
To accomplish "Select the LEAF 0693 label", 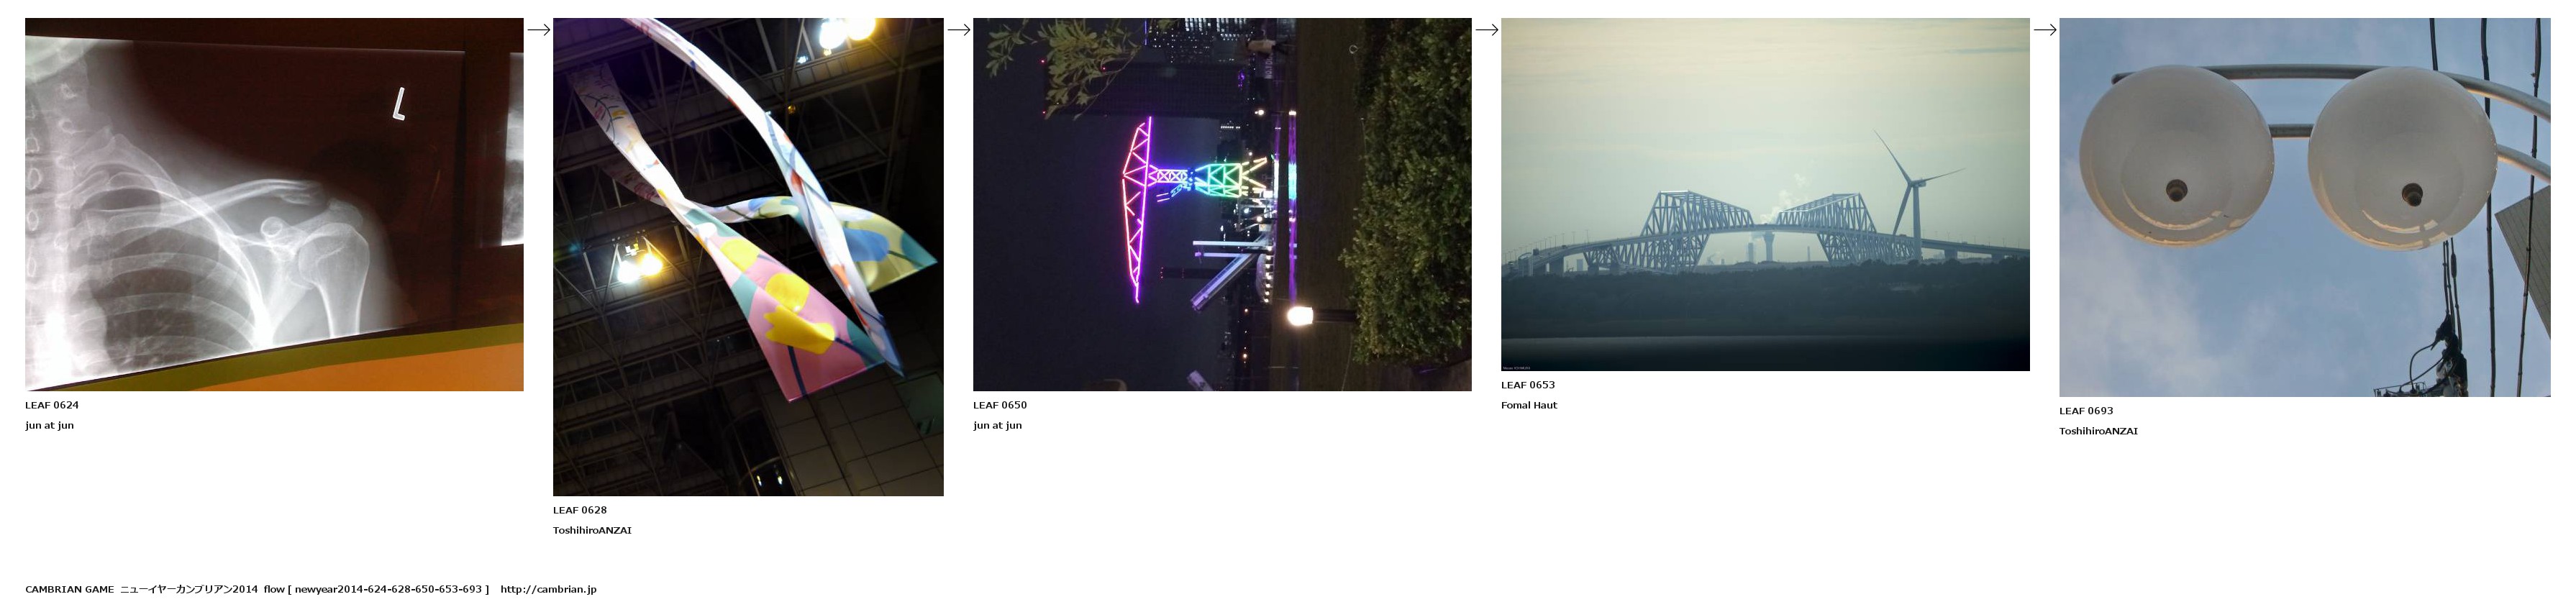I will tap(2086, 411).
